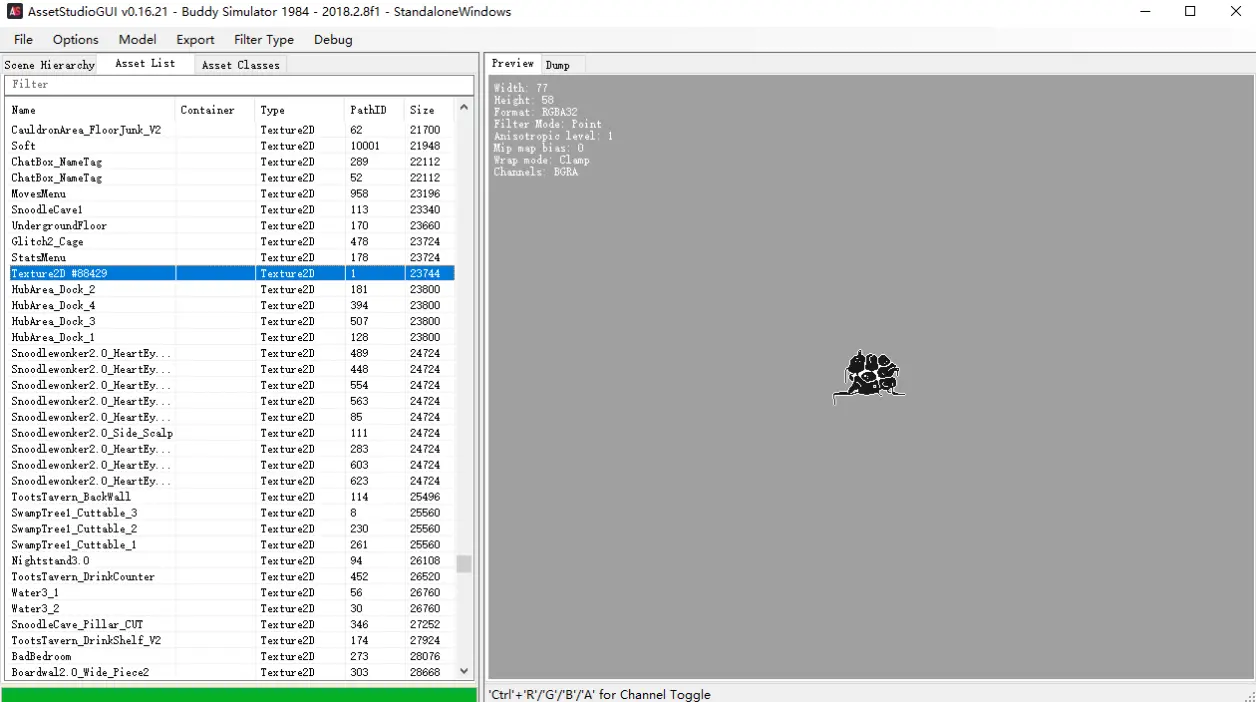This screenshot has height=702, width=1256.
Task: Select the TootsTavern_BackWall row
Action: (x=230, y=497)
